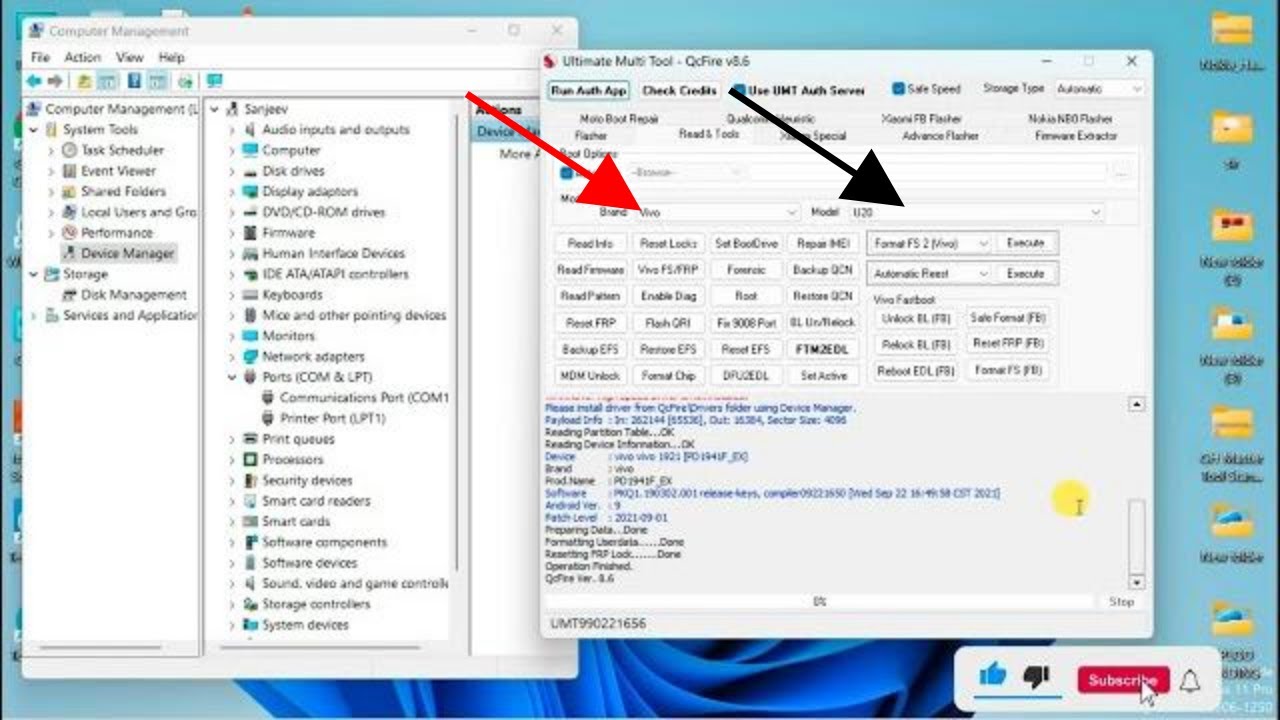Click the Reboot EDL (FB) button
Viewport: 1280px width, 720px height.
[915, 370]
